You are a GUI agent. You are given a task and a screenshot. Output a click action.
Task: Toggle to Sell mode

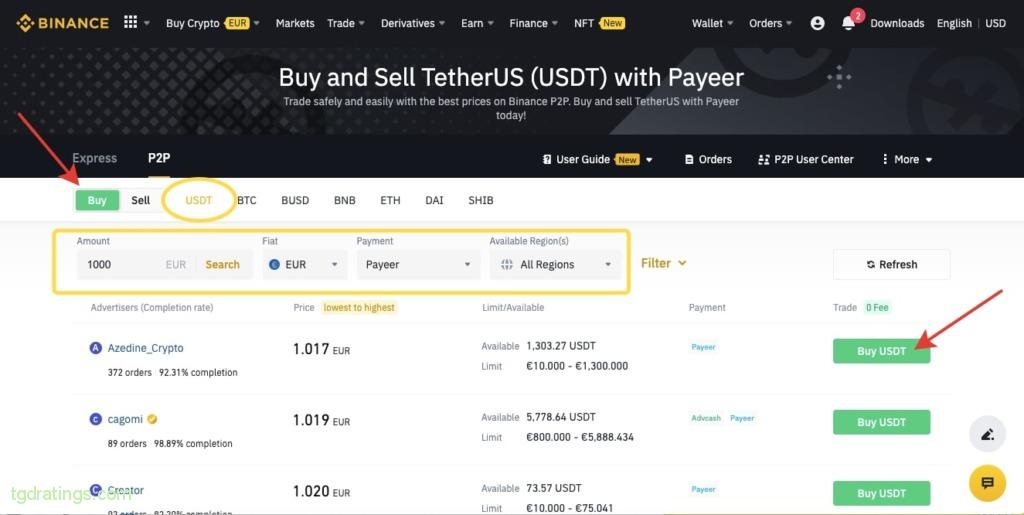point(140,200)
